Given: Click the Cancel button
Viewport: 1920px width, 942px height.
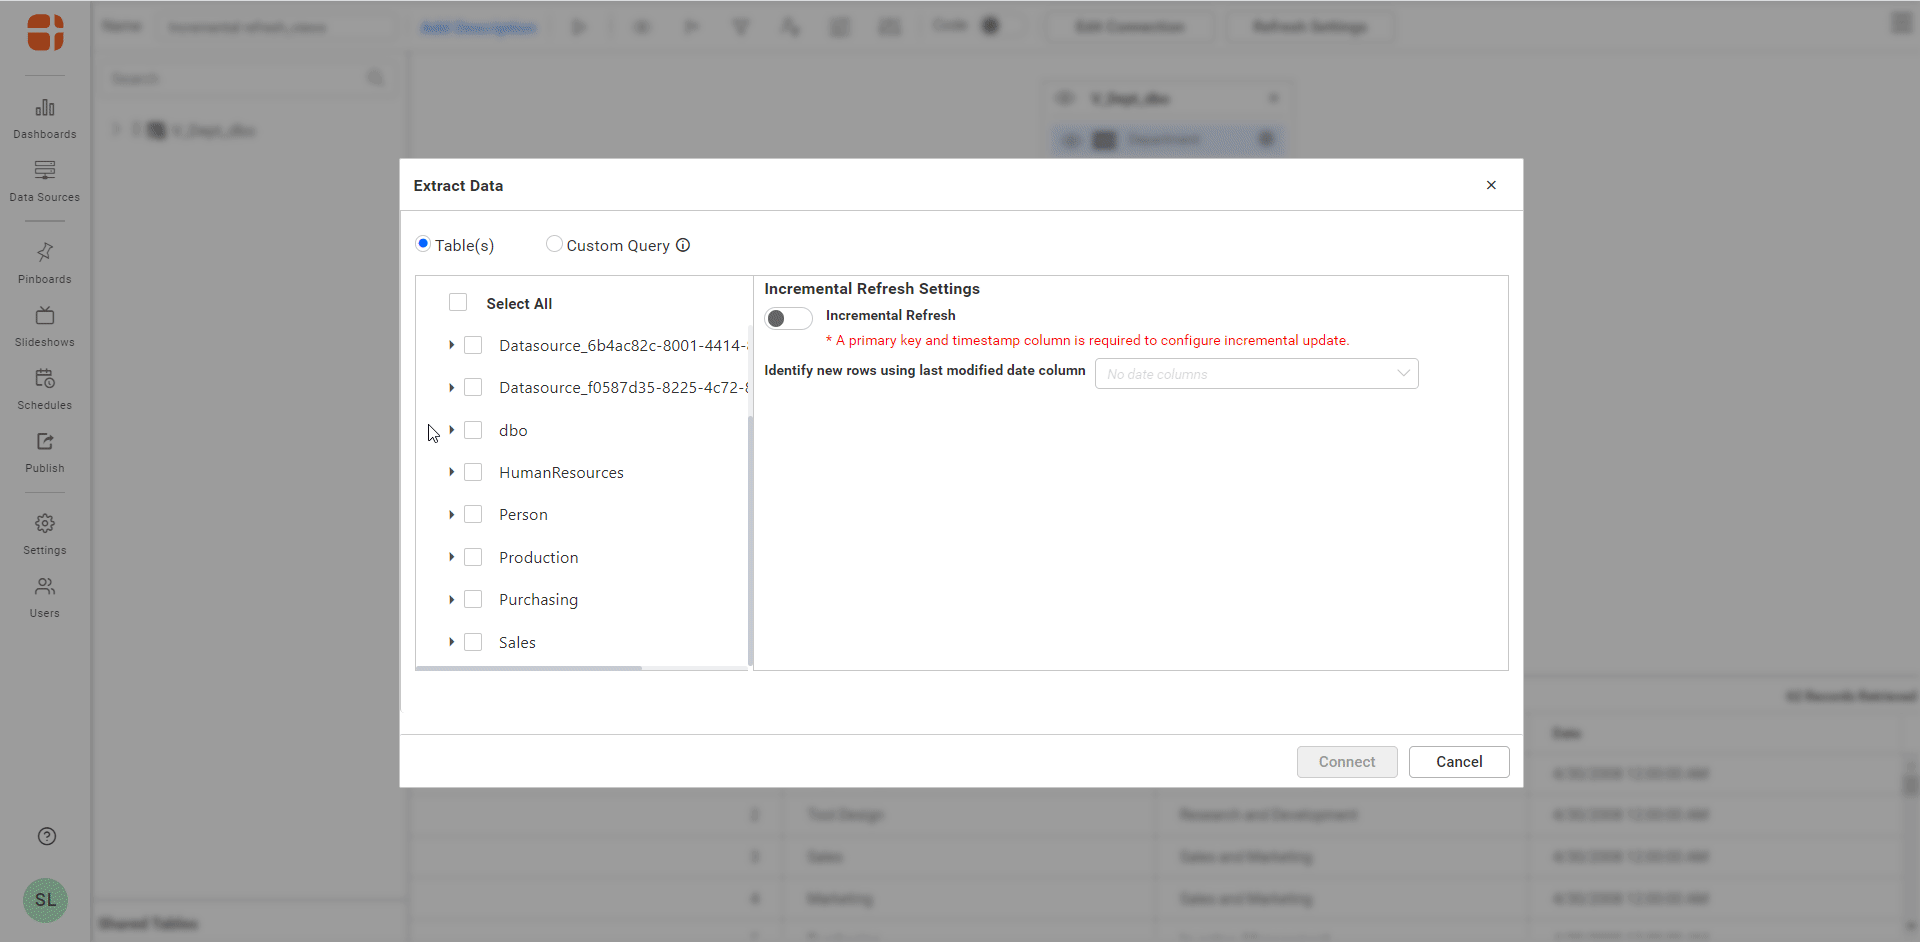Looking at the screenshot, I should tap(1458, 762).
